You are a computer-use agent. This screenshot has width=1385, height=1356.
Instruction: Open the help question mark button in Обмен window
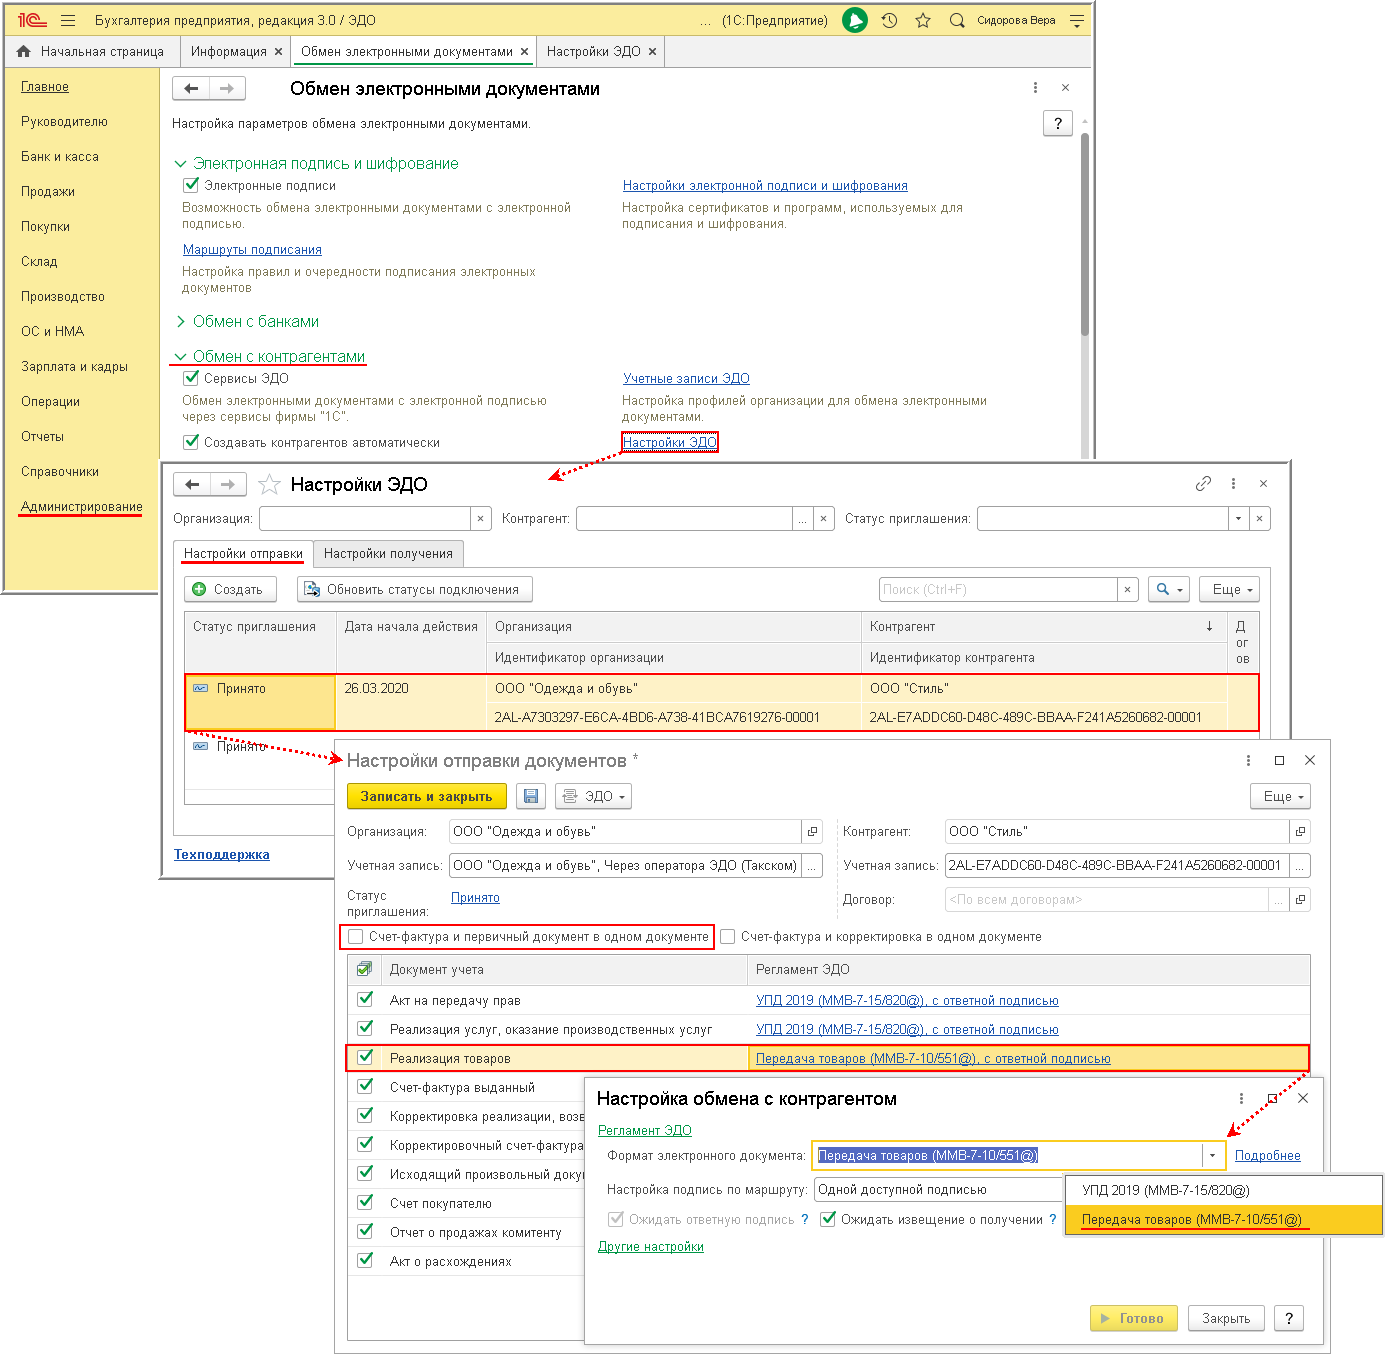tap(1058, 123)
